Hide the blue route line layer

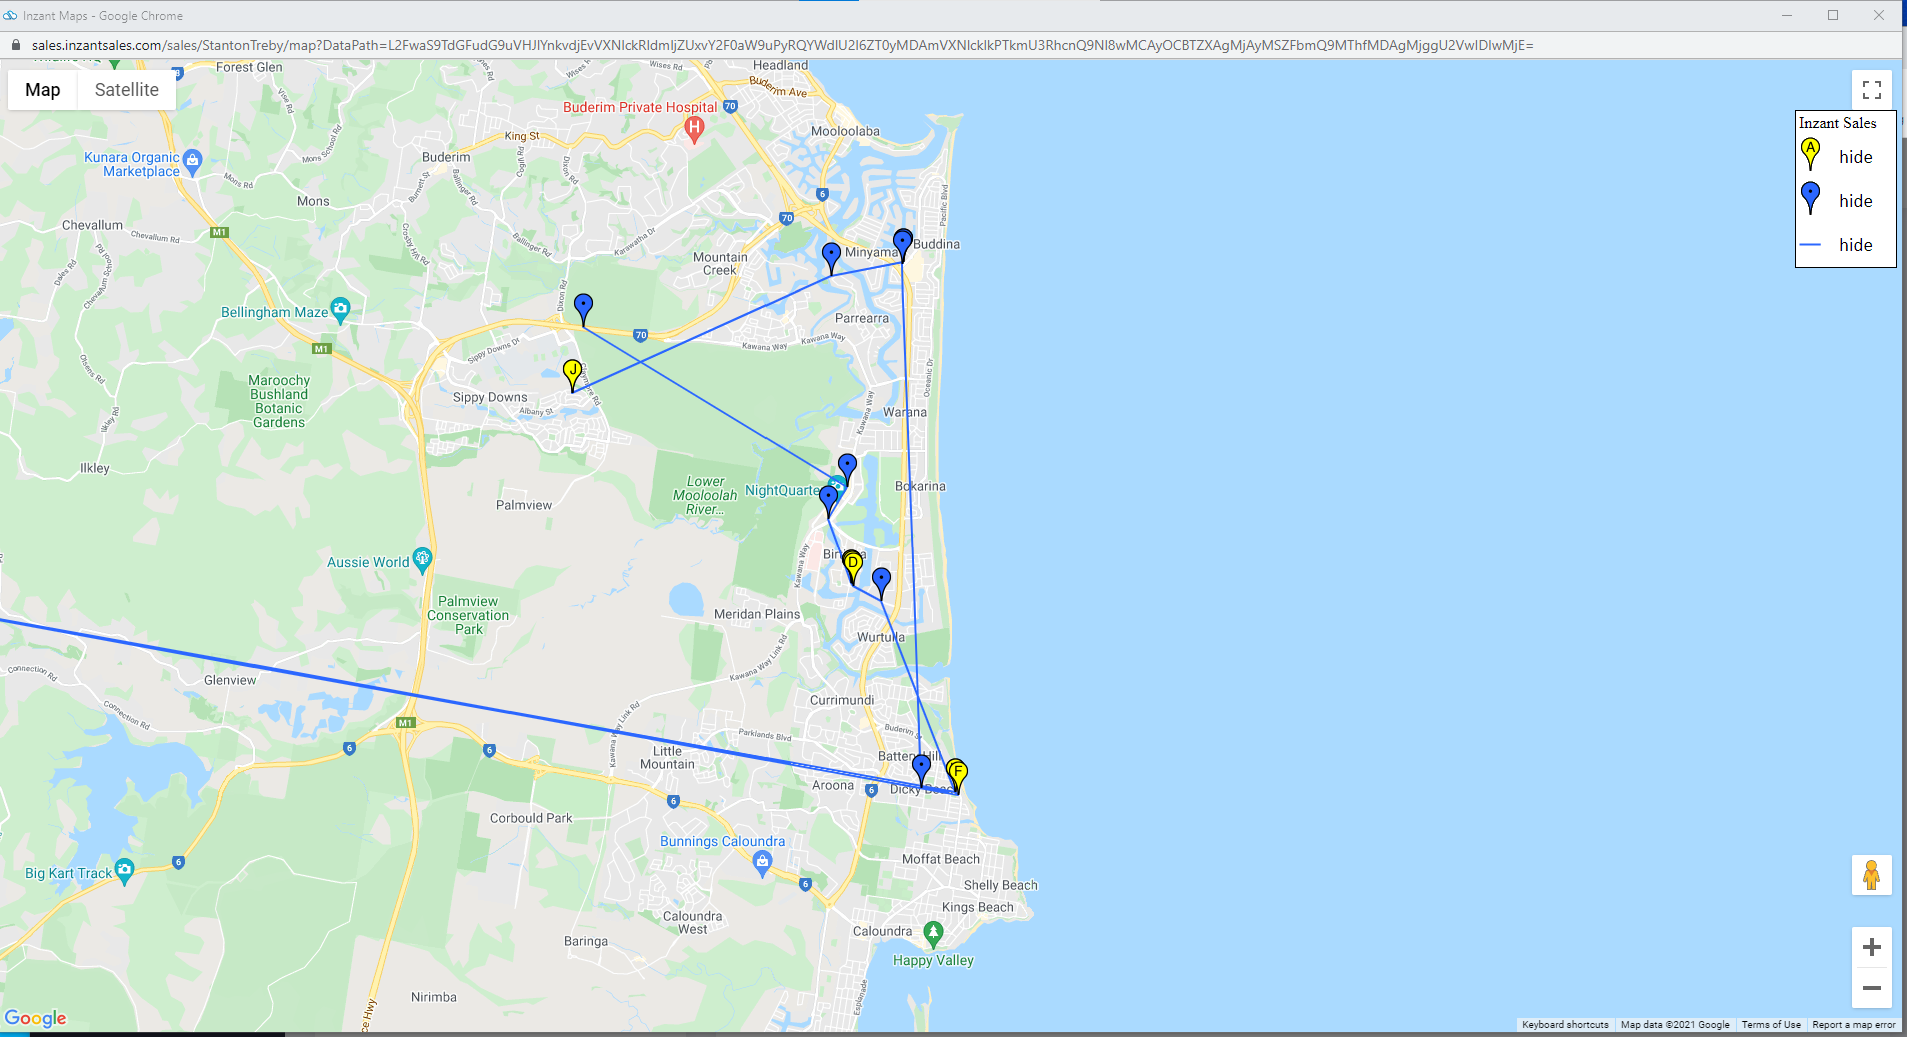[x=1855, y=245]
